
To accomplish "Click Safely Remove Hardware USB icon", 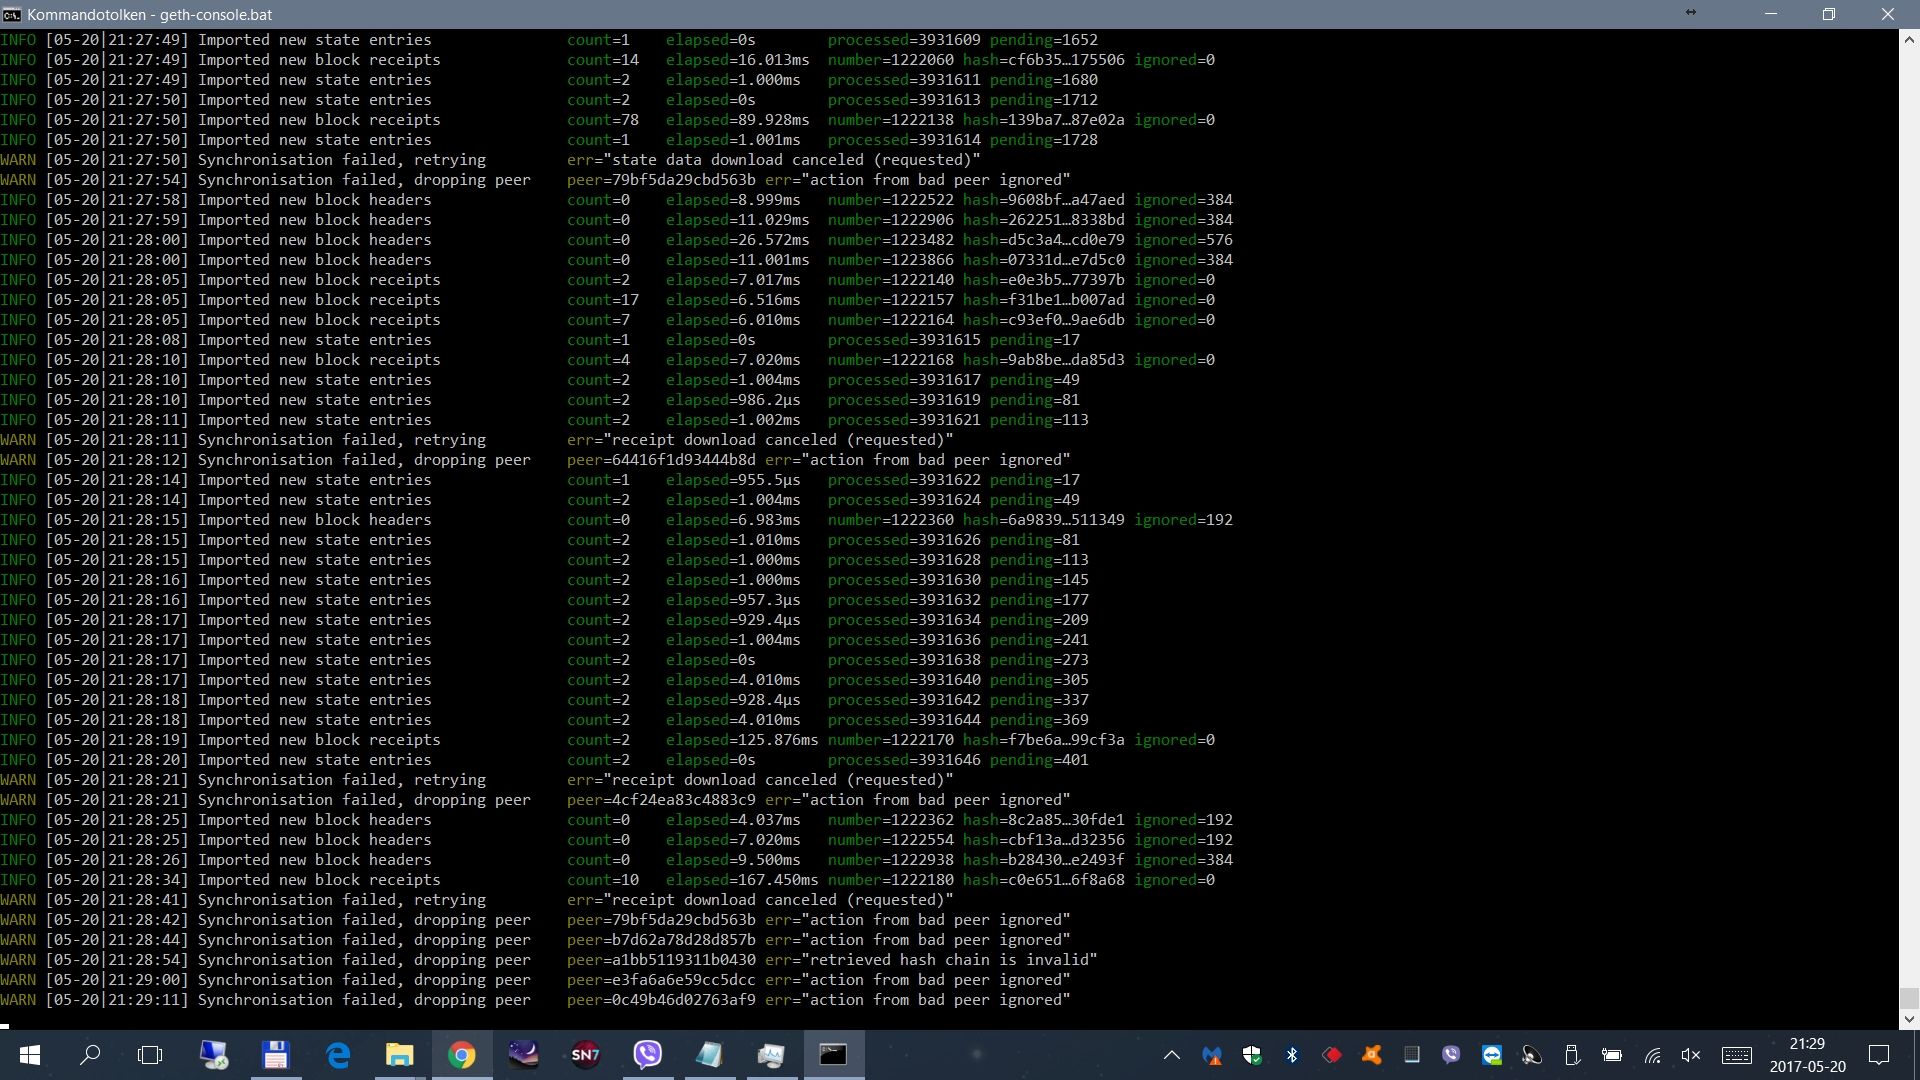I will (x=1572, y=1055).
